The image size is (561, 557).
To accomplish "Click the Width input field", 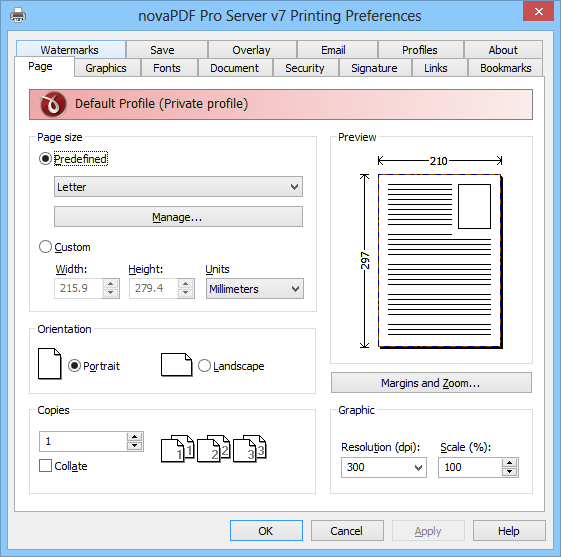I will click(x=78, y=288).
